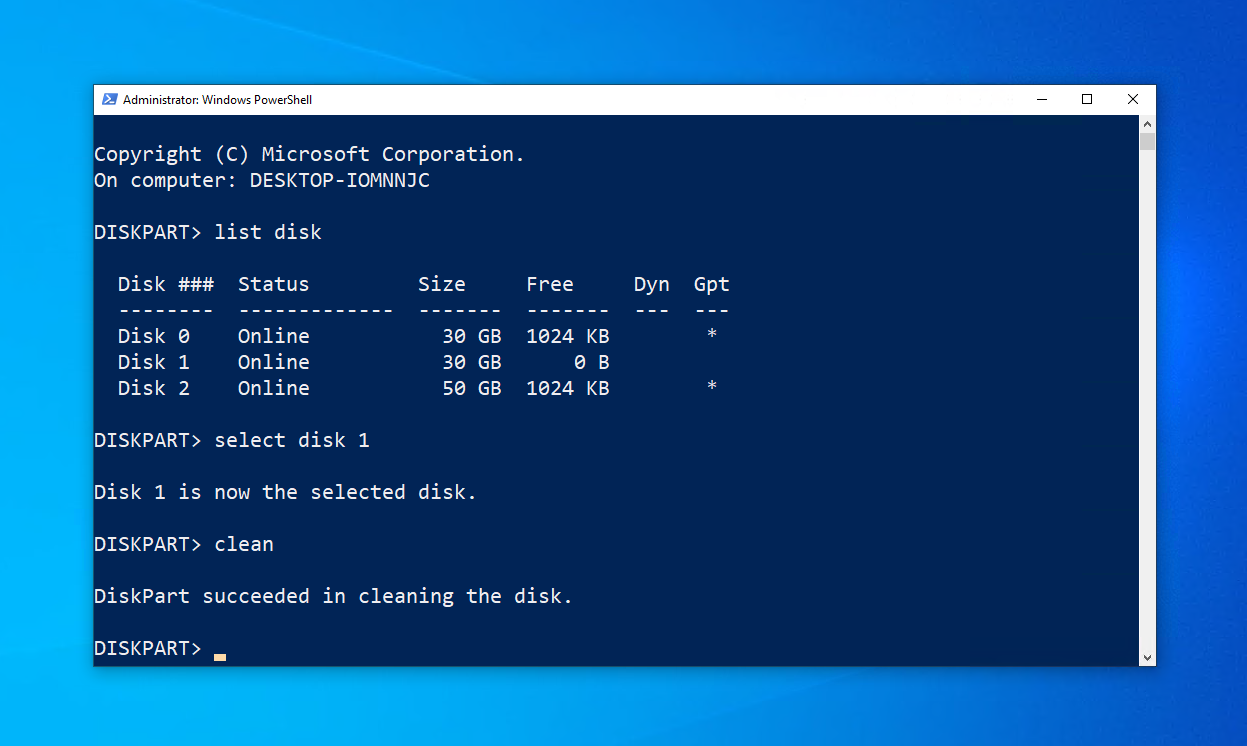This screenshot has width=1247, height=746.
Task: Click the 'Status' column header
Action: point(273,284)
